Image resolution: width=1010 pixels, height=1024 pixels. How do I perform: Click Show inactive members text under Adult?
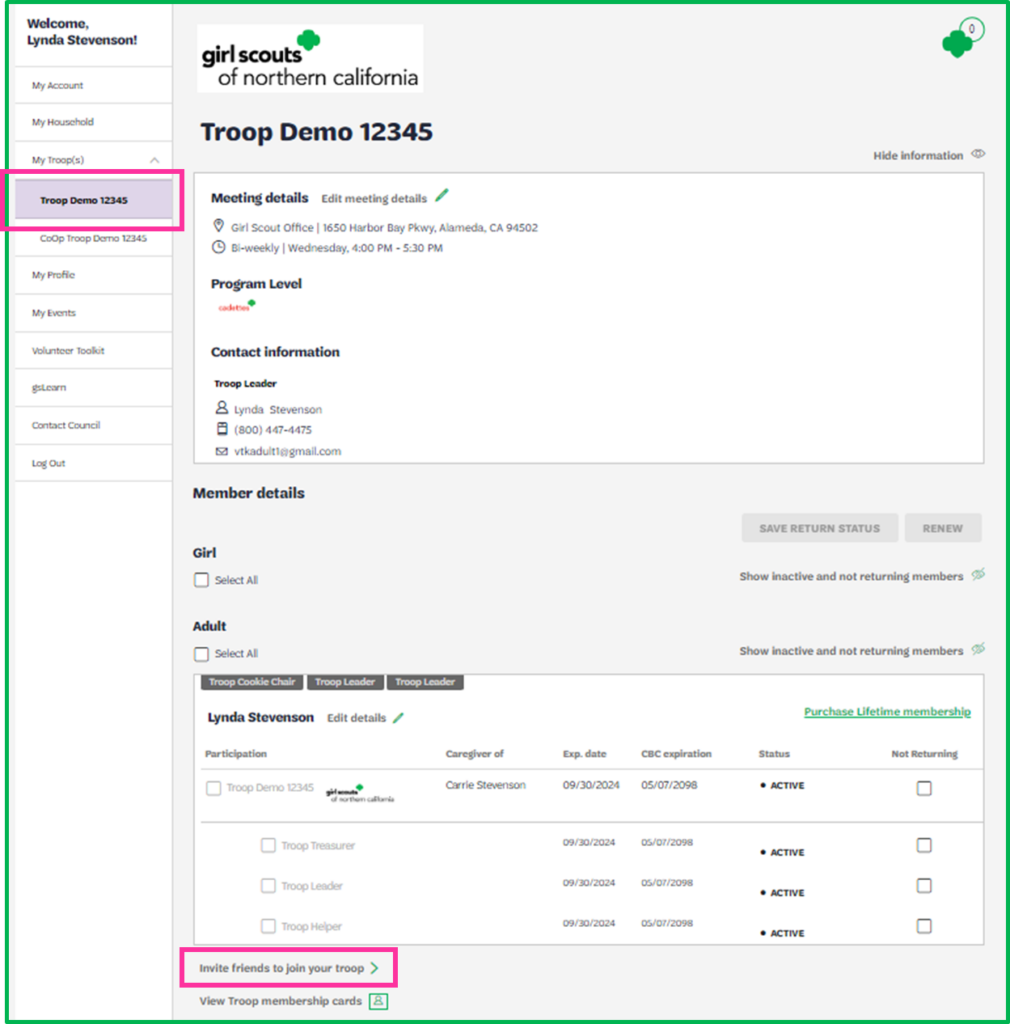point(851,650)
